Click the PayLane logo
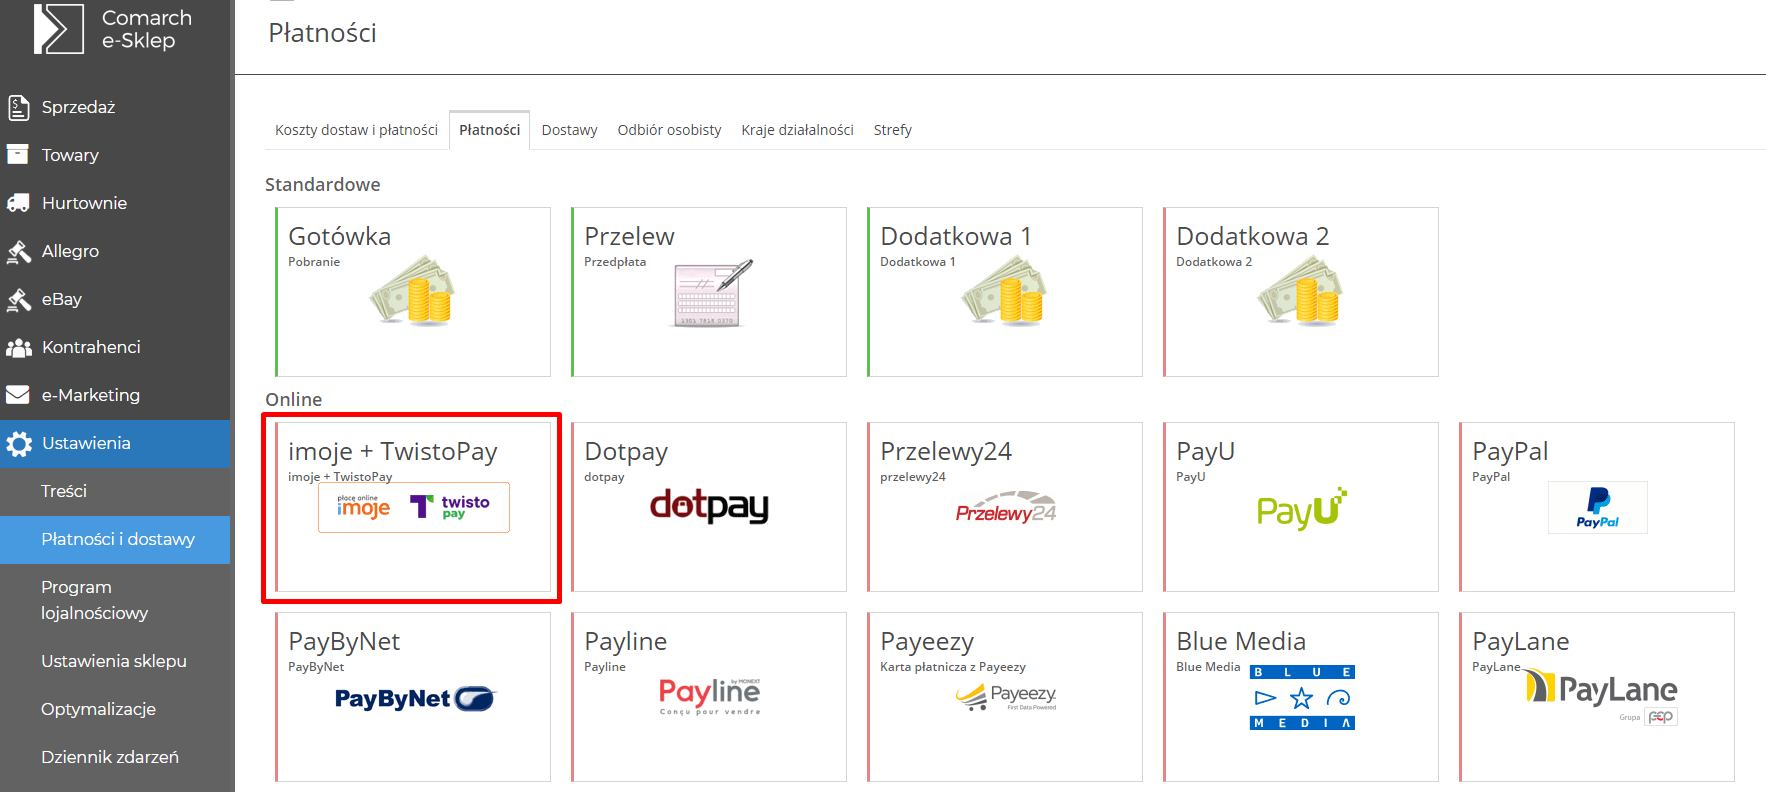The image size is (1766, 792). [1602, 697]
